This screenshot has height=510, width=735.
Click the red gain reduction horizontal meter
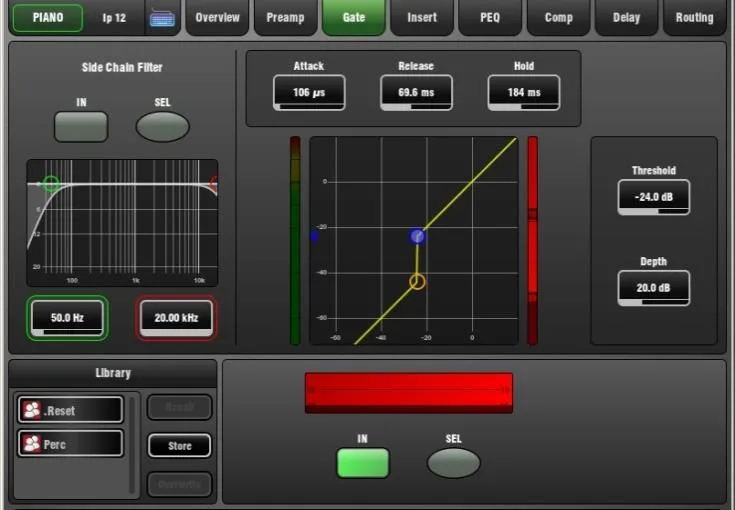point(409,393)
